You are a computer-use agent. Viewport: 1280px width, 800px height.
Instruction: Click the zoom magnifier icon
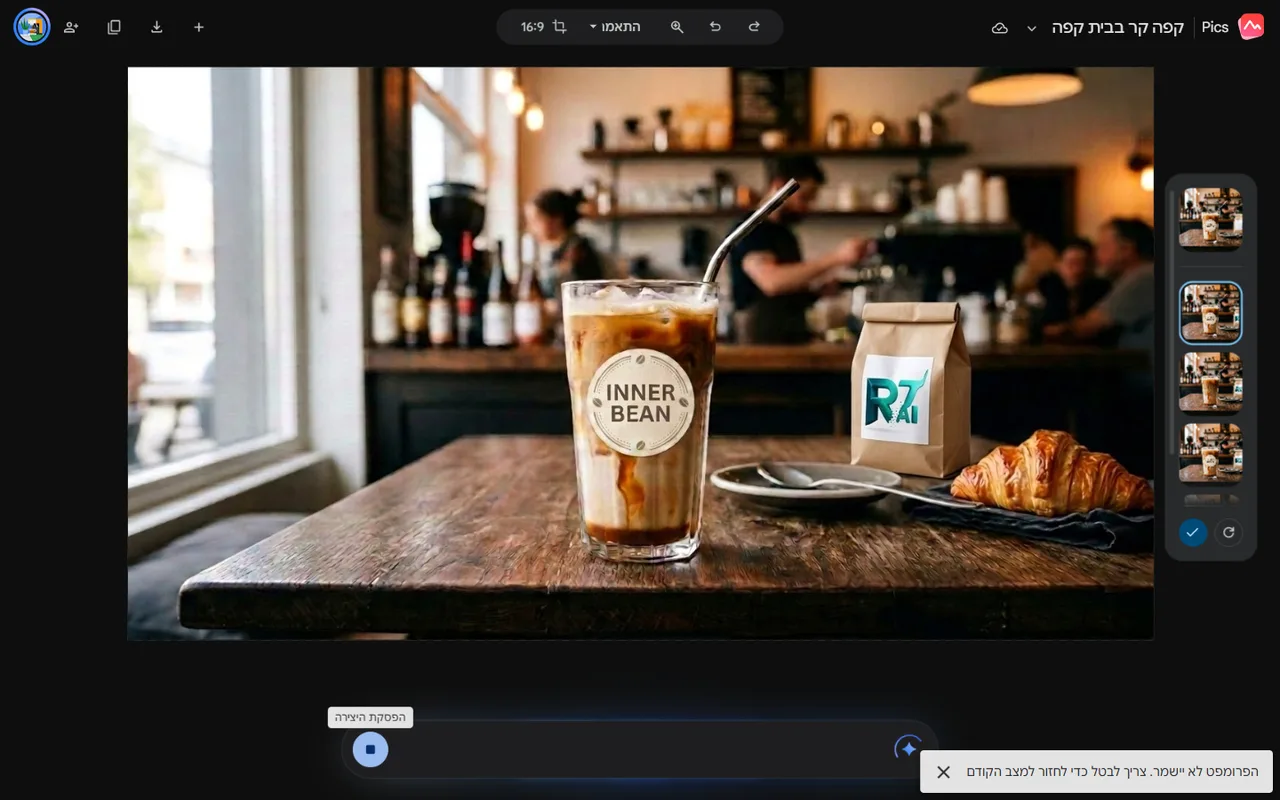(677, 27)
